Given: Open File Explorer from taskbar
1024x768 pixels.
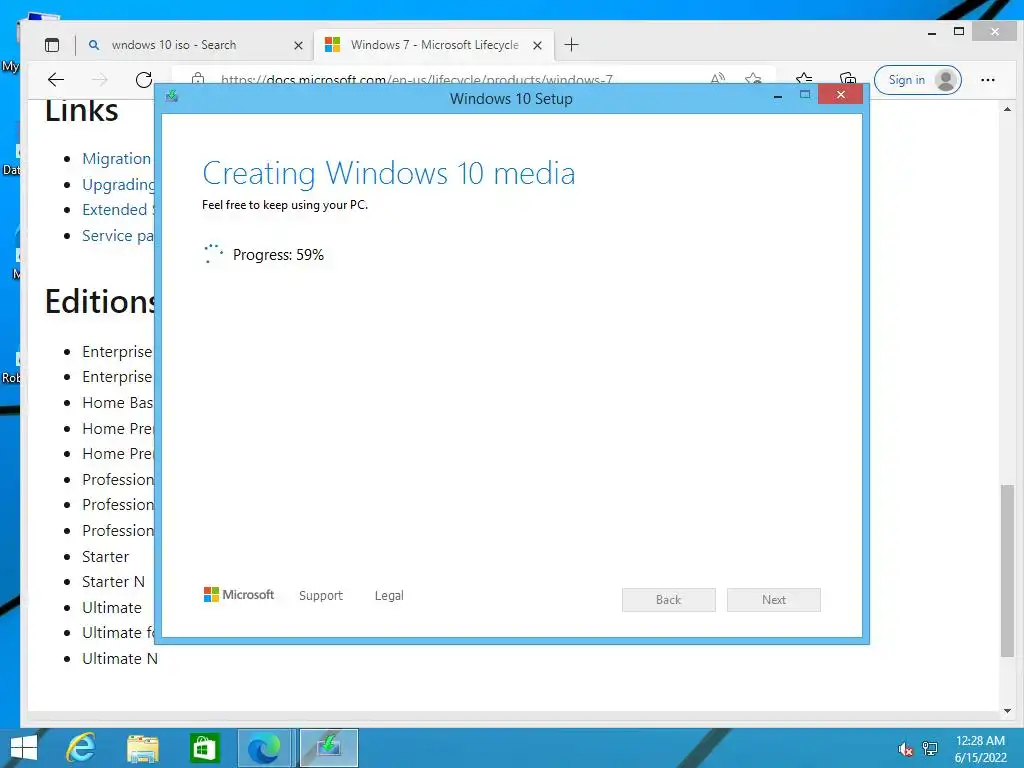Looking at the screenshot, I should (142, 748).
